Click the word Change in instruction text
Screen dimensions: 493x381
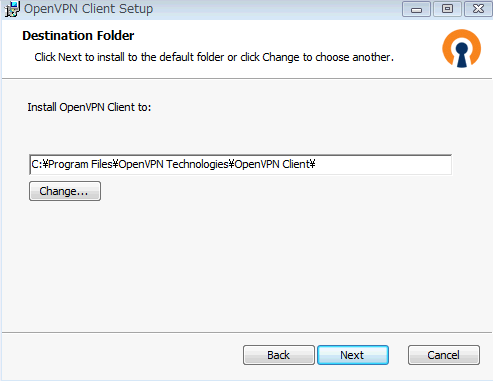[281, 57]
